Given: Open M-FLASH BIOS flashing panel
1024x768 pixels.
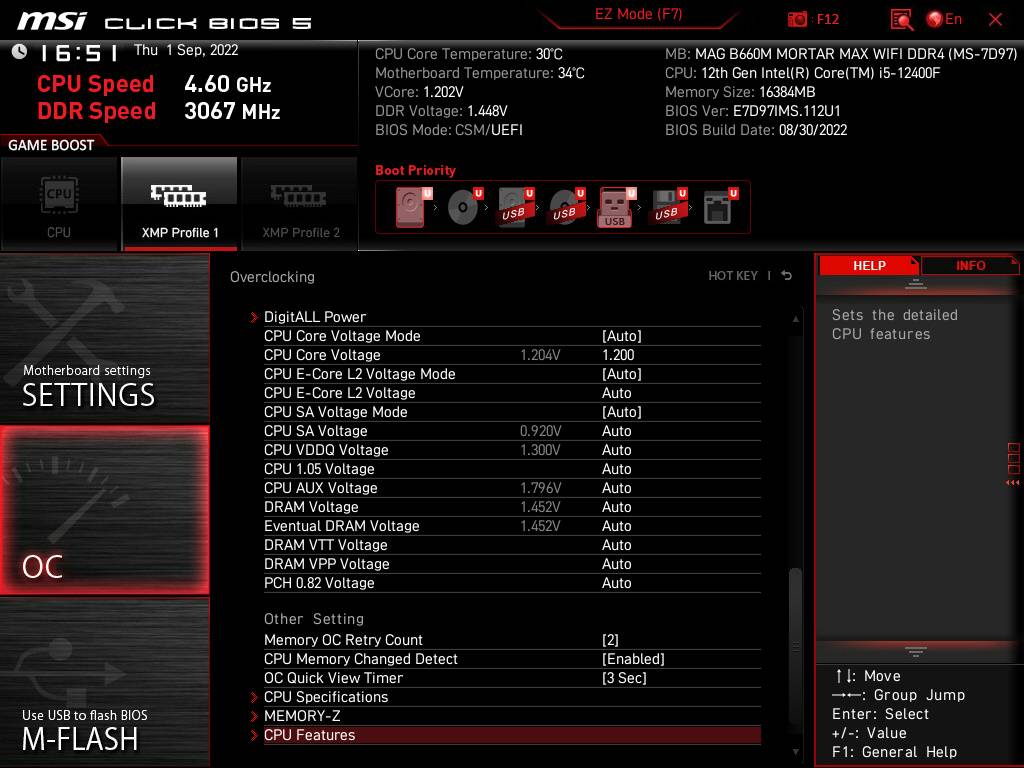Looking at the screenshot, I should 104,682.
